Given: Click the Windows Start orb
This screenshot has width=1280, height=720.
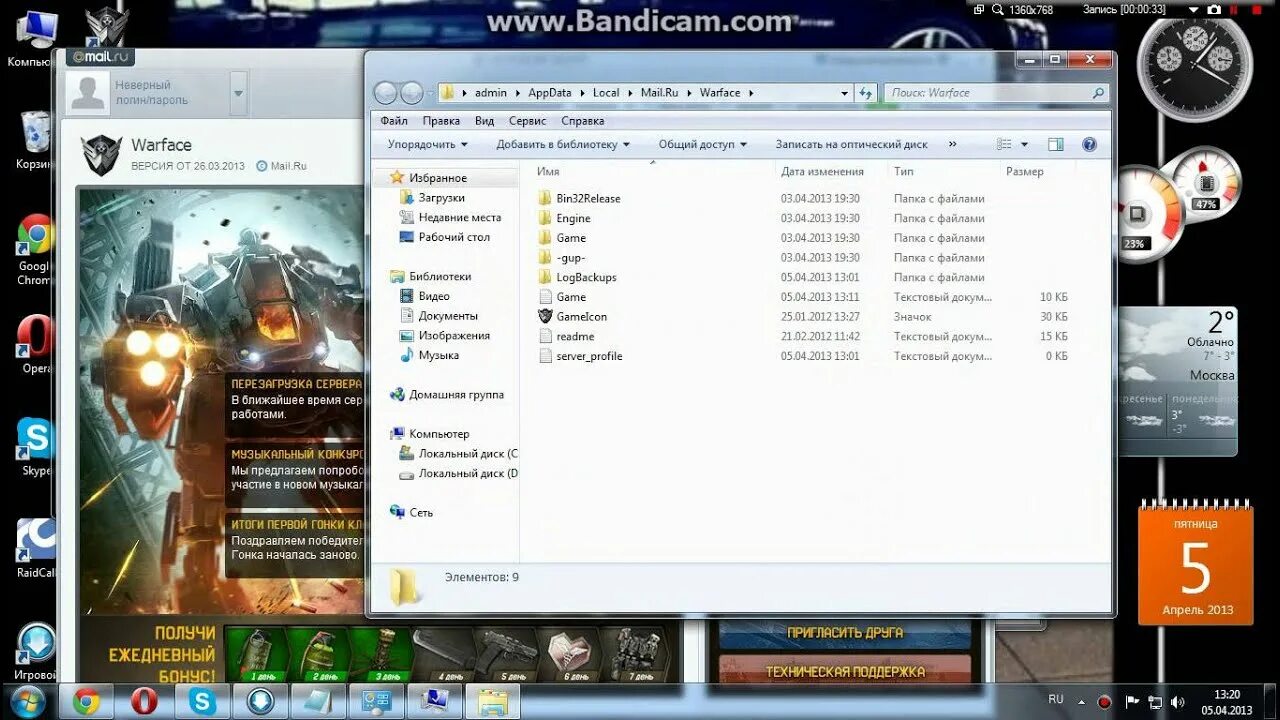Looking at the screenshot, I should 27,701.
